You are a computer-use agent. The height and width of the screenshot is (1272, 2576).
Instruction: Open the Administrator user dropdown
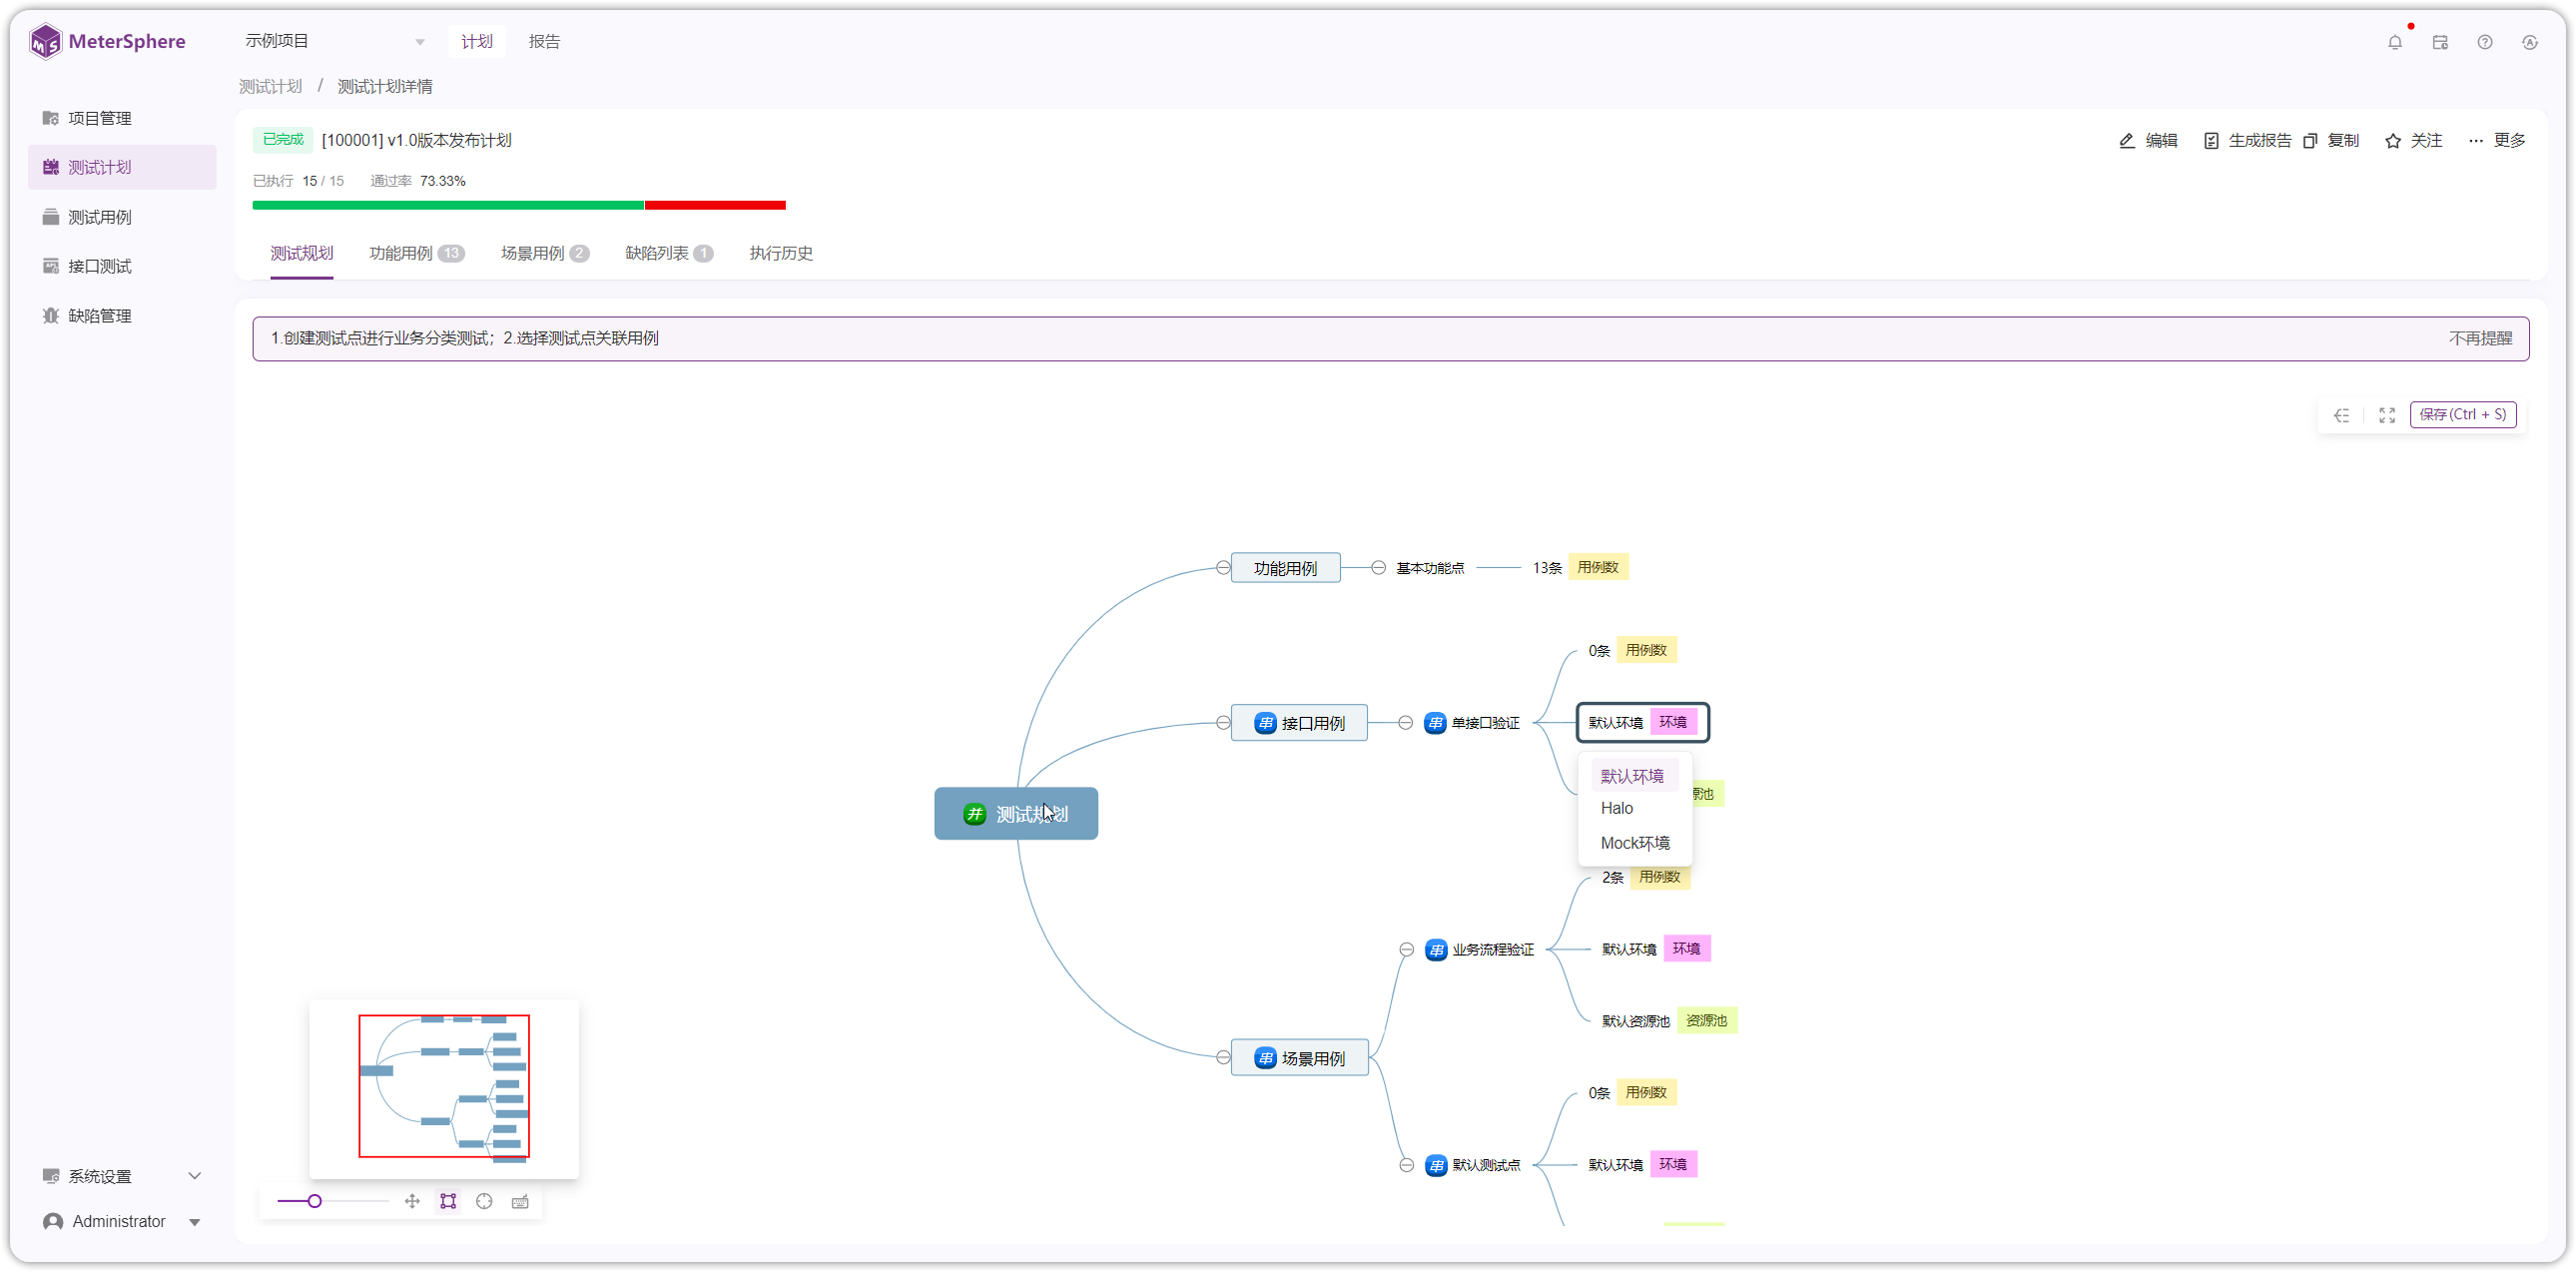click(x=122, y=1221)
